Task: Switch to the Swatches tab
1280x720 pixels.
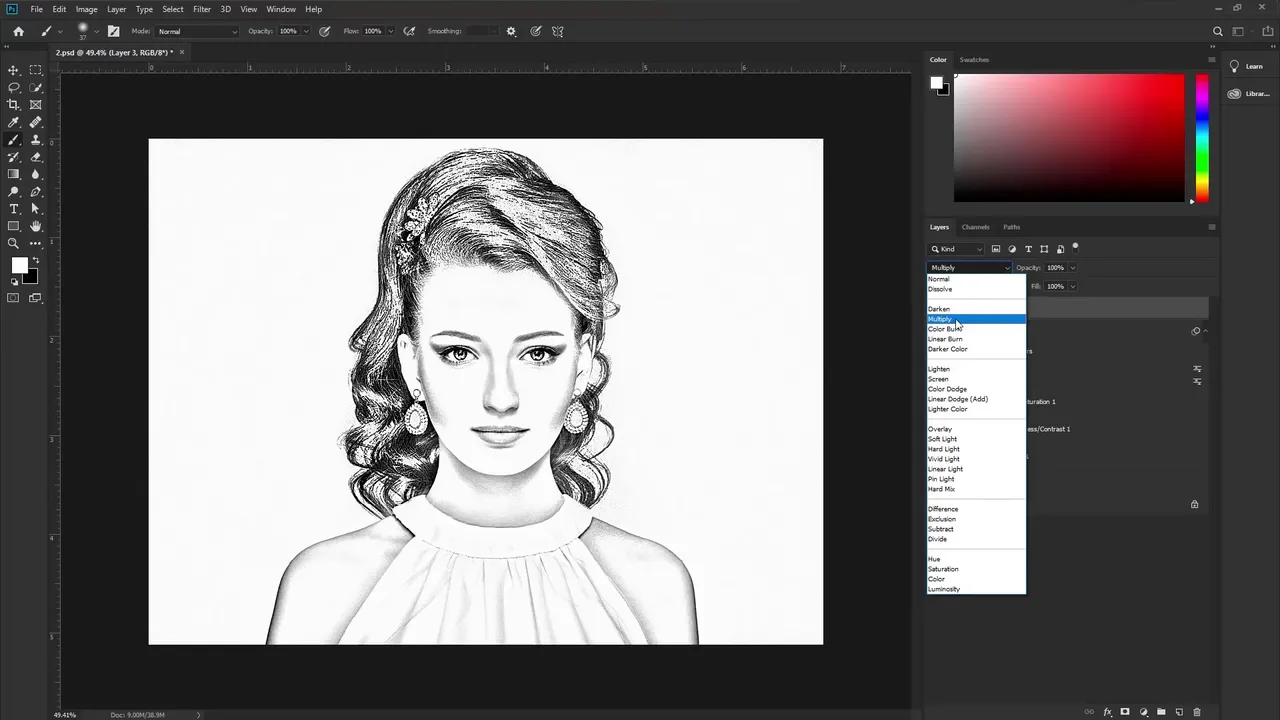Action: 974,60
